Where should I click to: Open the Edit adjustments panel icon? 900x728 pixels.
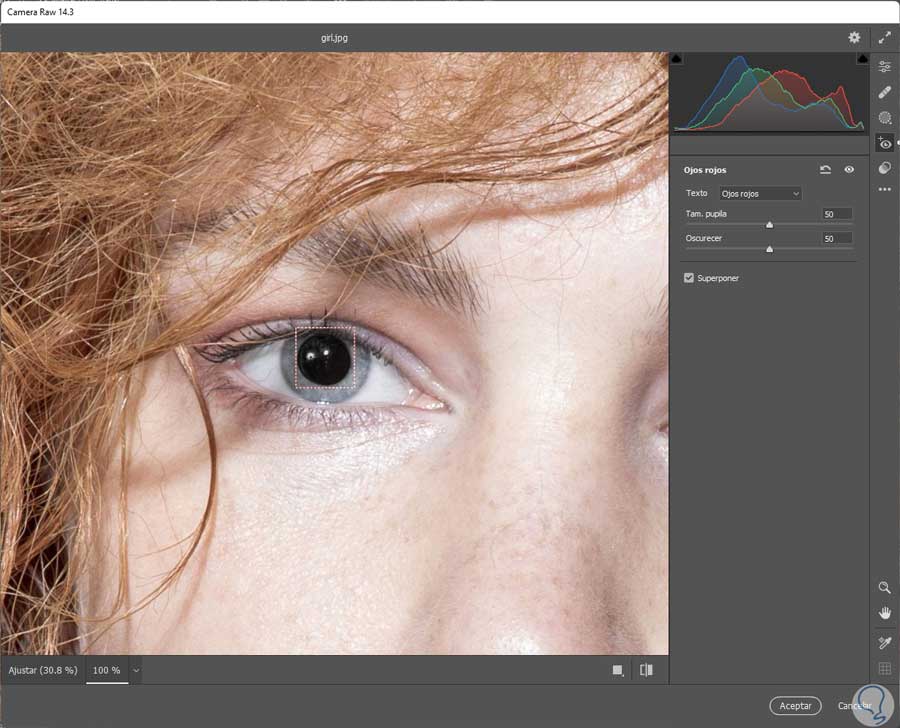click(884, 66)
